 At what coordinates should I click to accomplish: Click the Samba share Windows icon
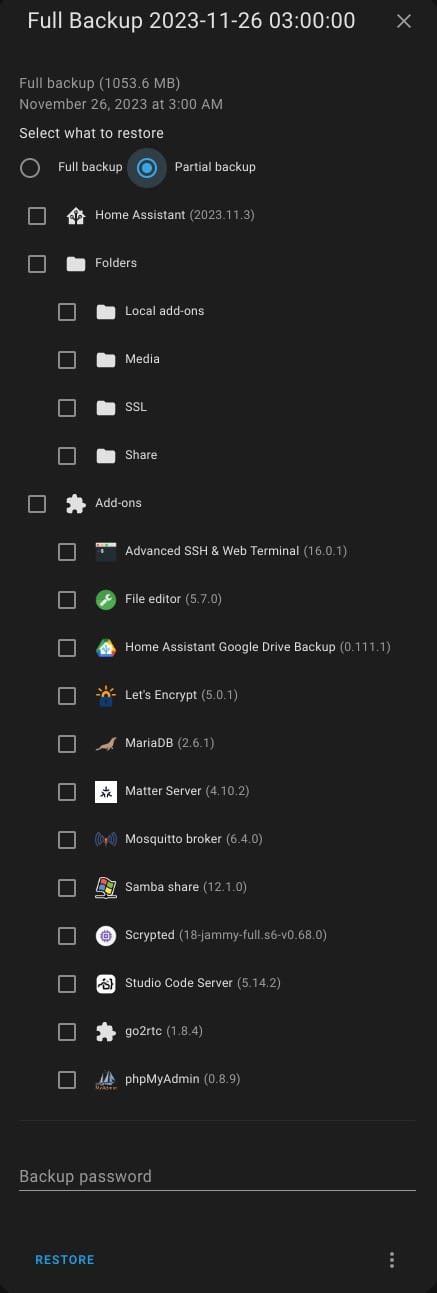coord(106,887)
